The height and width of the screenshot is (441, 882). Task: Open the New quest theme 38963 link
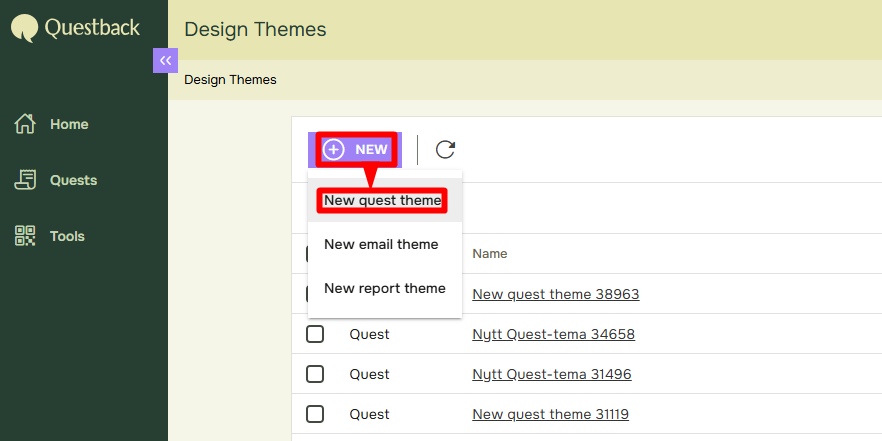(555, 294)
